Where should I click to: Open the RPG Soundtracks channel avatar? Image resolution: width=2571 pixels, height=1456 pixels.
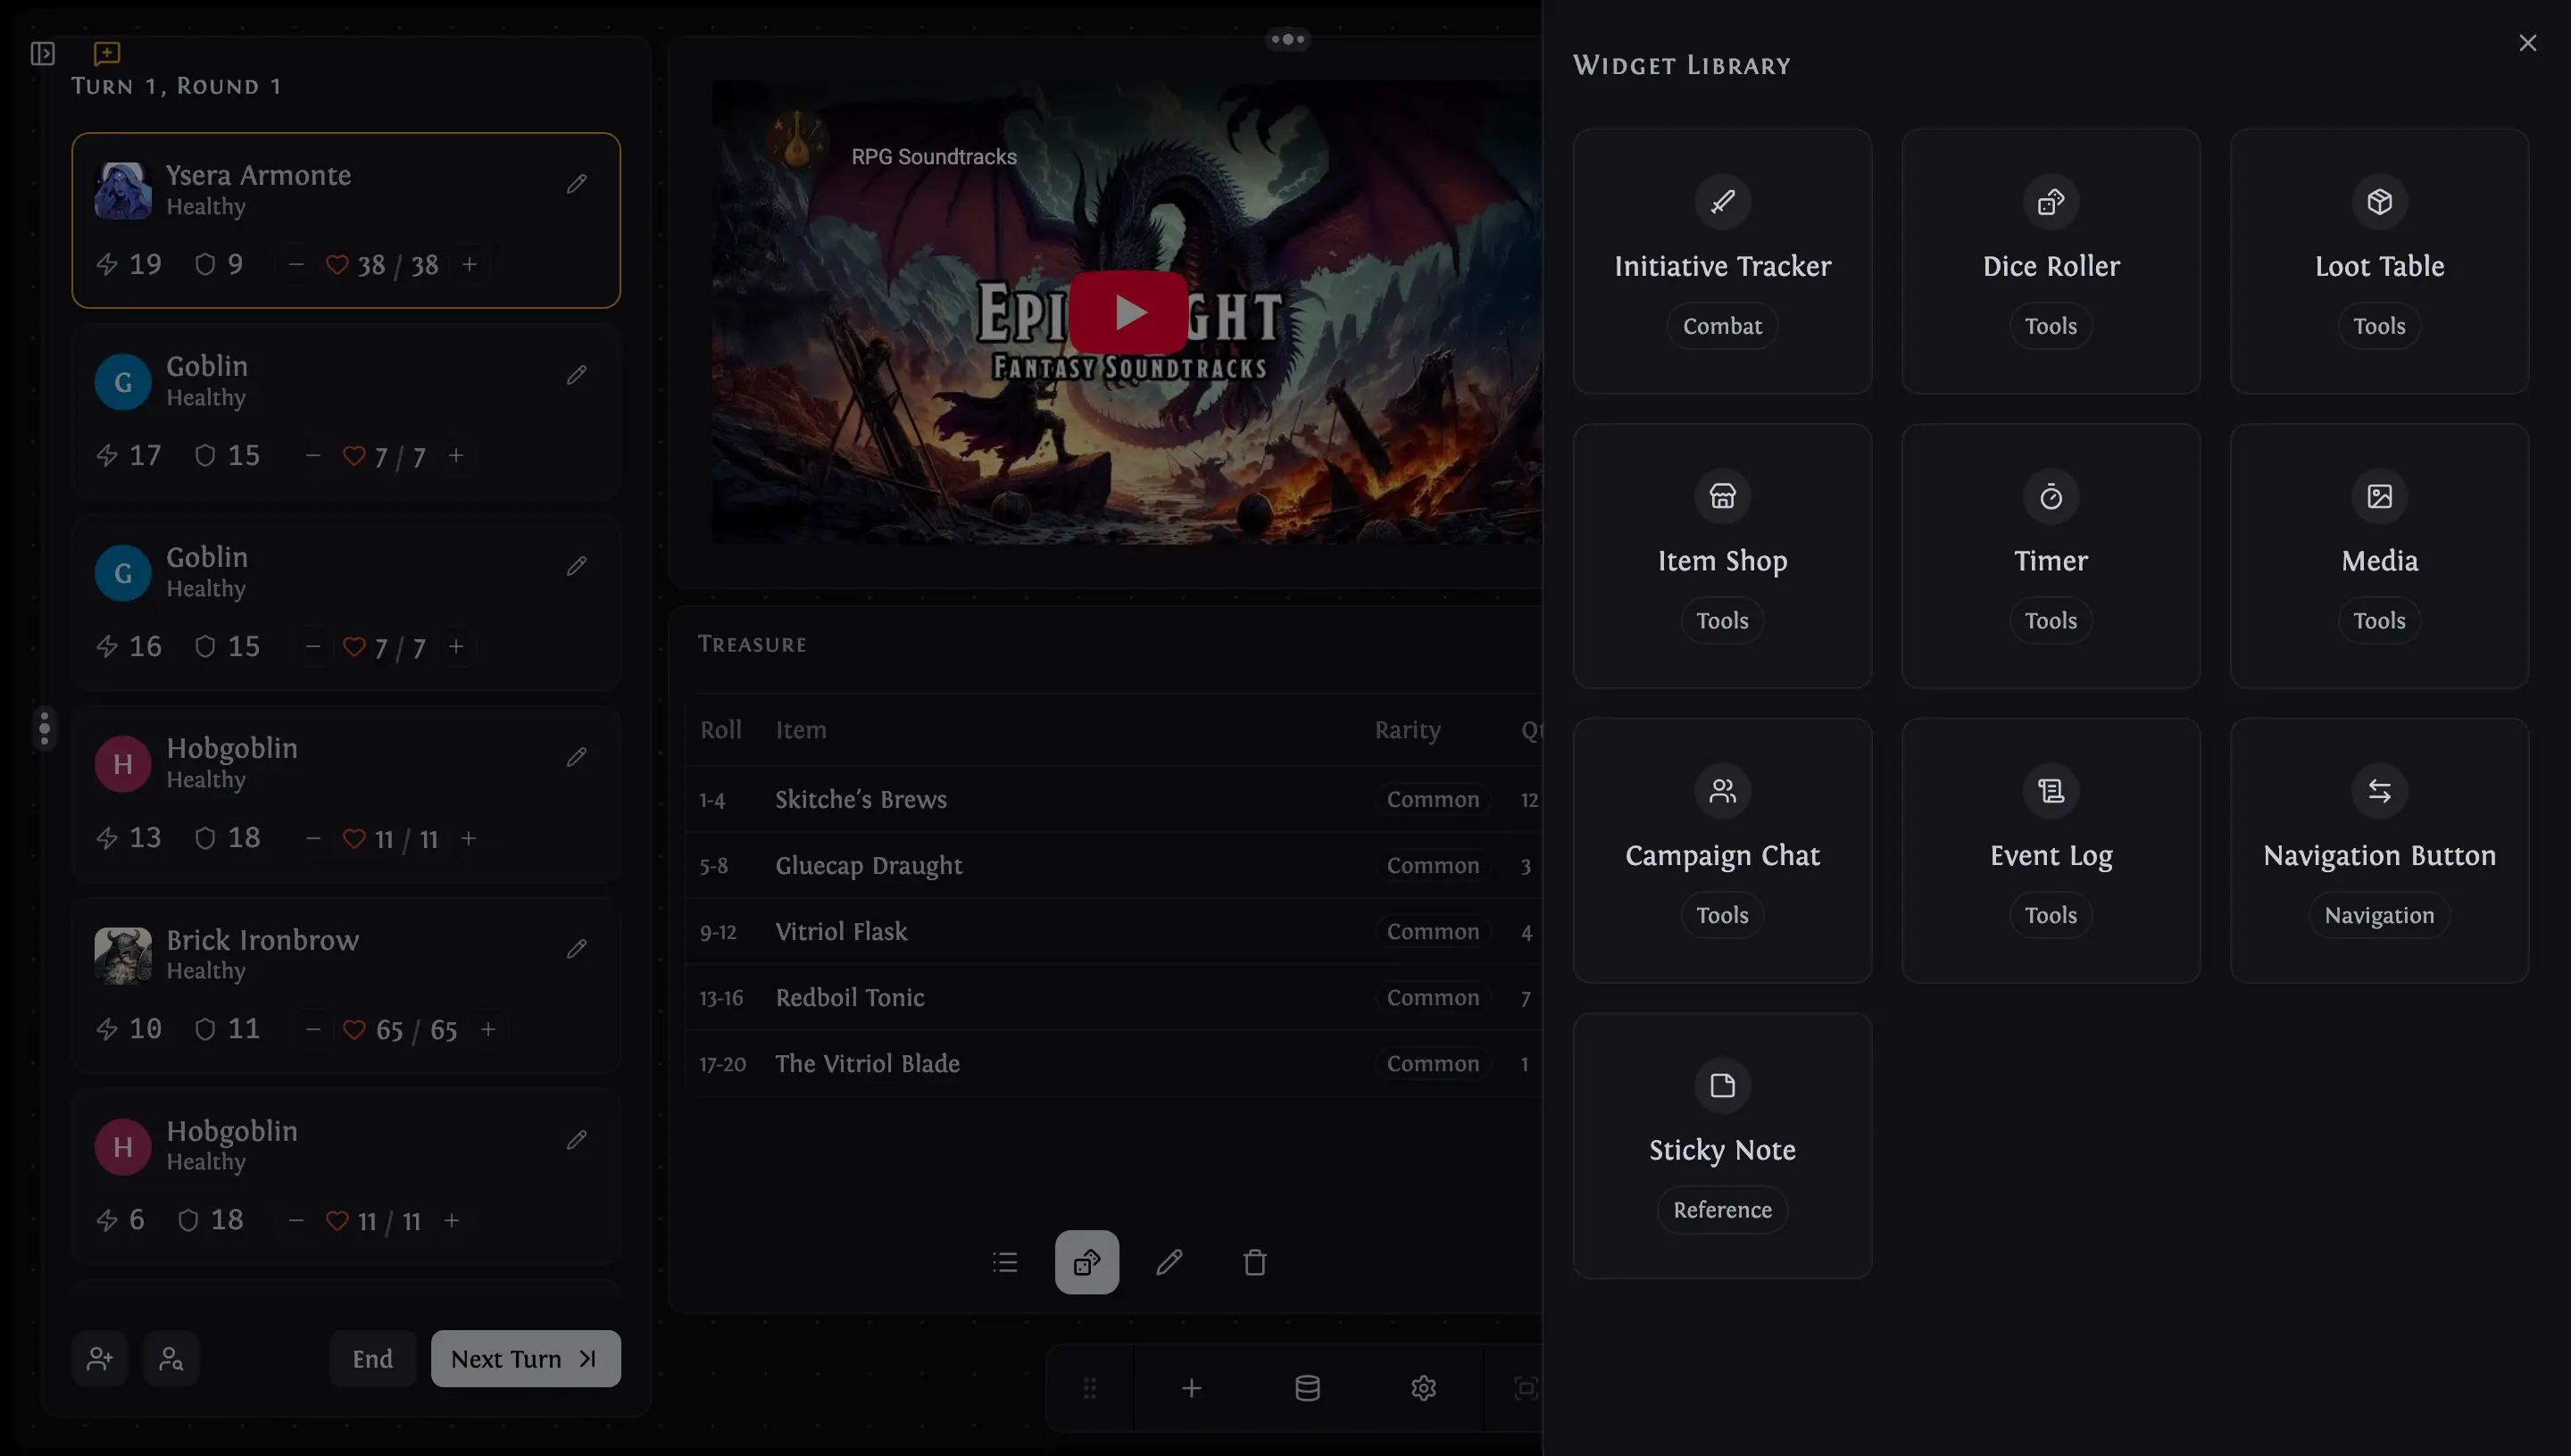(x=797, y=139)
